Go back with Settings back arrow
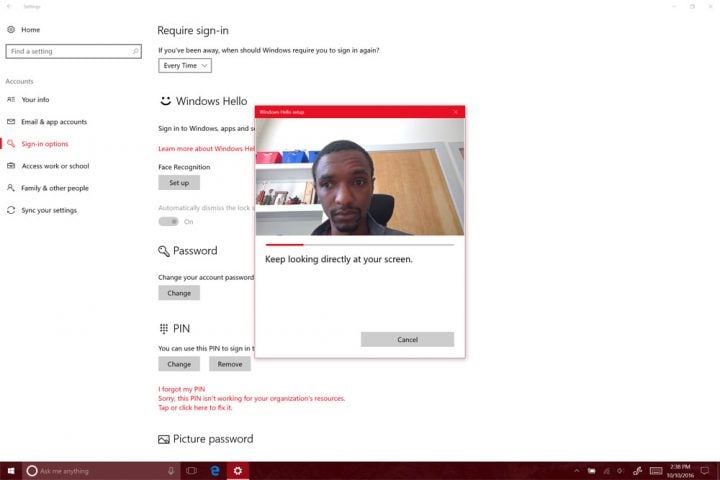 click(x=9, y=6)
